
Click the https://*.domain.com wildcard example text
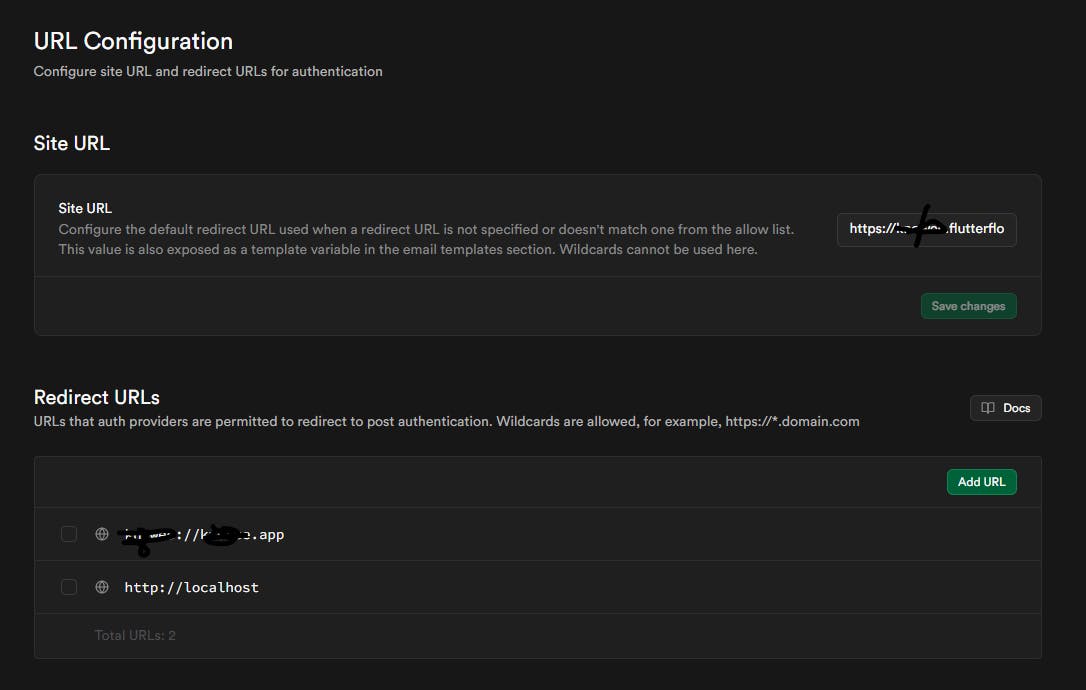(x=790, y=421)
